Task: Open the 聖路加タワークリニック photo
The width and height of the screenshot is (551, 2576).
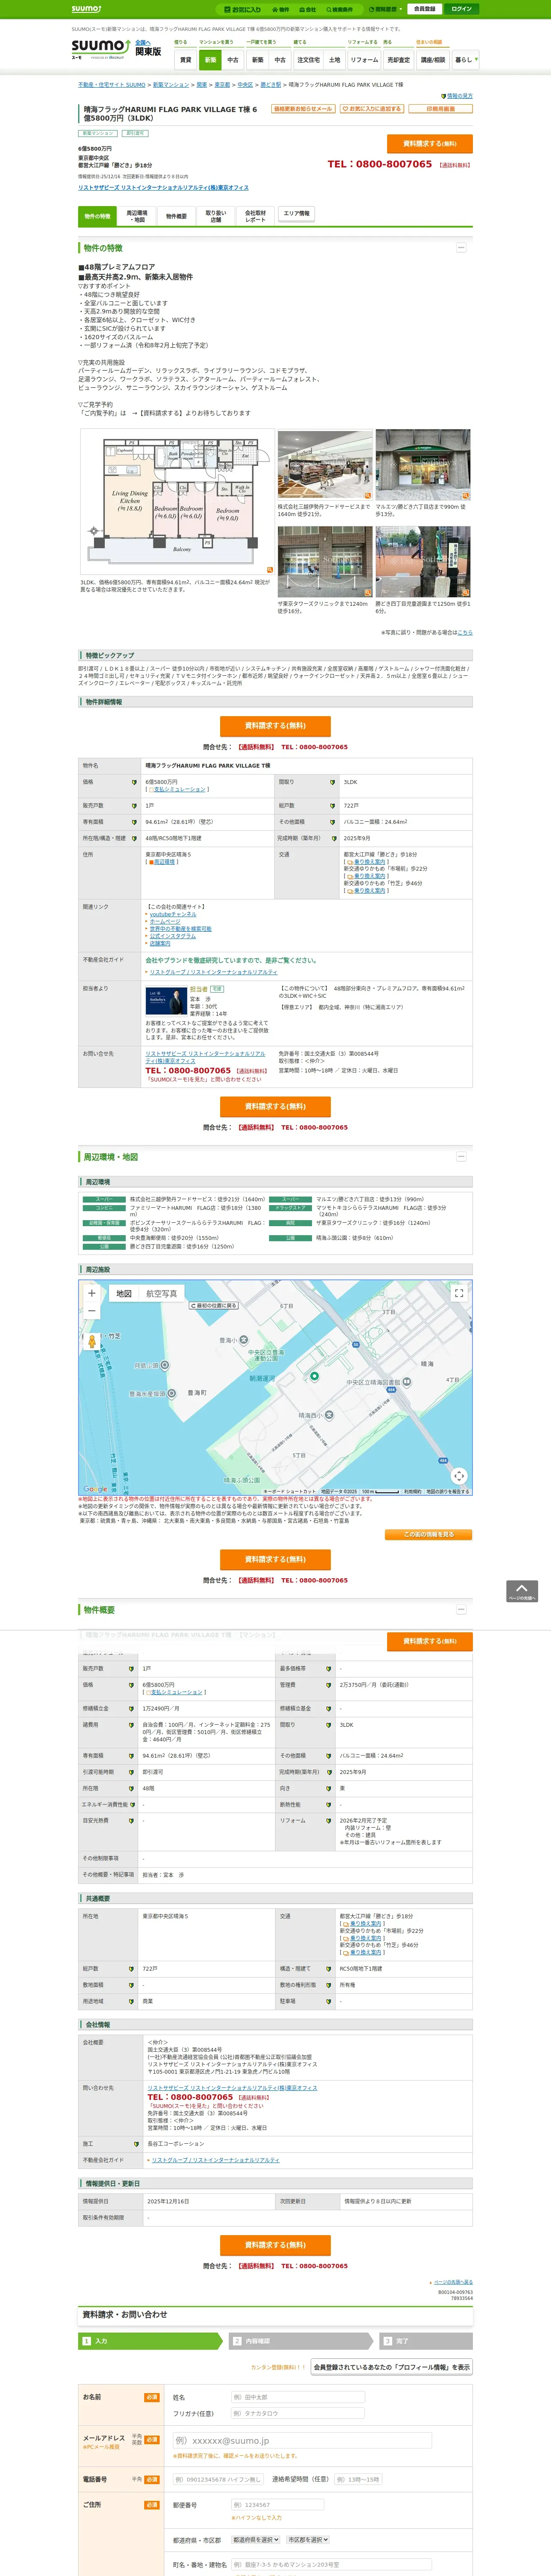Action: pyautogui.click(x=324, y=561)
